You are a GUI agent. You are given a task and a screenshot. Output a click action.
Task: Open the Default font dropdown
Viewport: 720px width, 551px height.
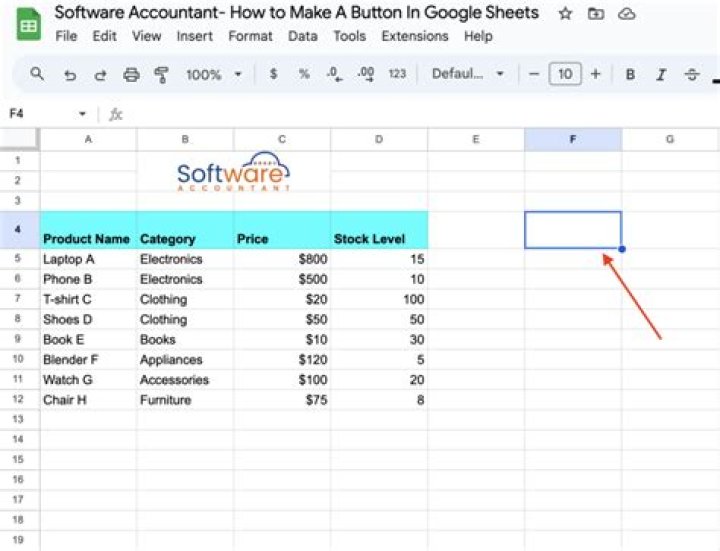pos(468,73)
